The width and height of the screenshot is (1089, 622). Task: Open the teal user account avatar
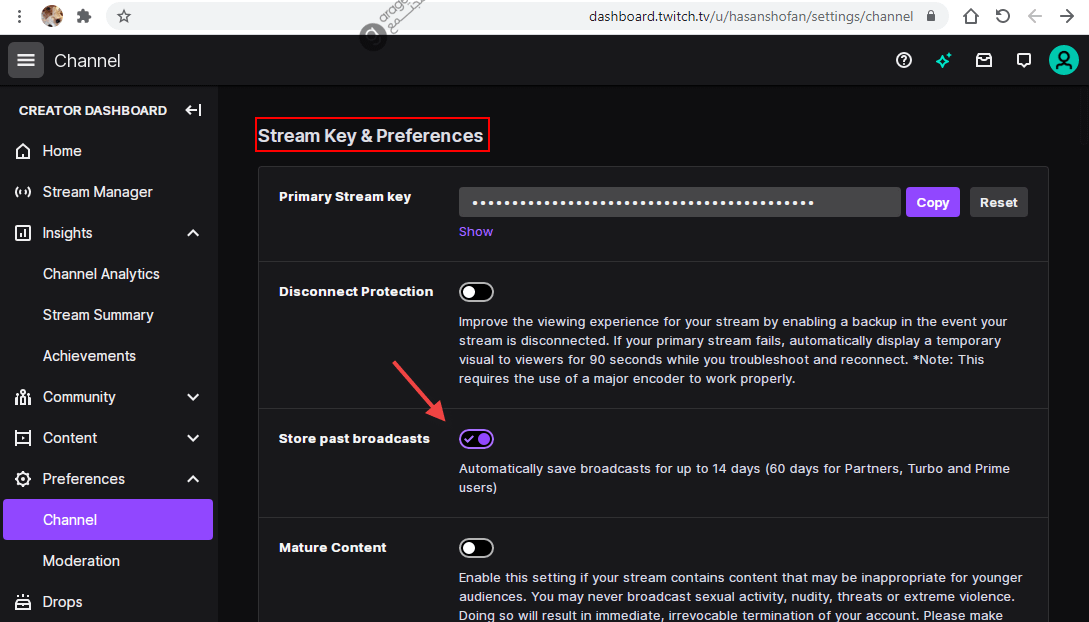coord(1063,60)
